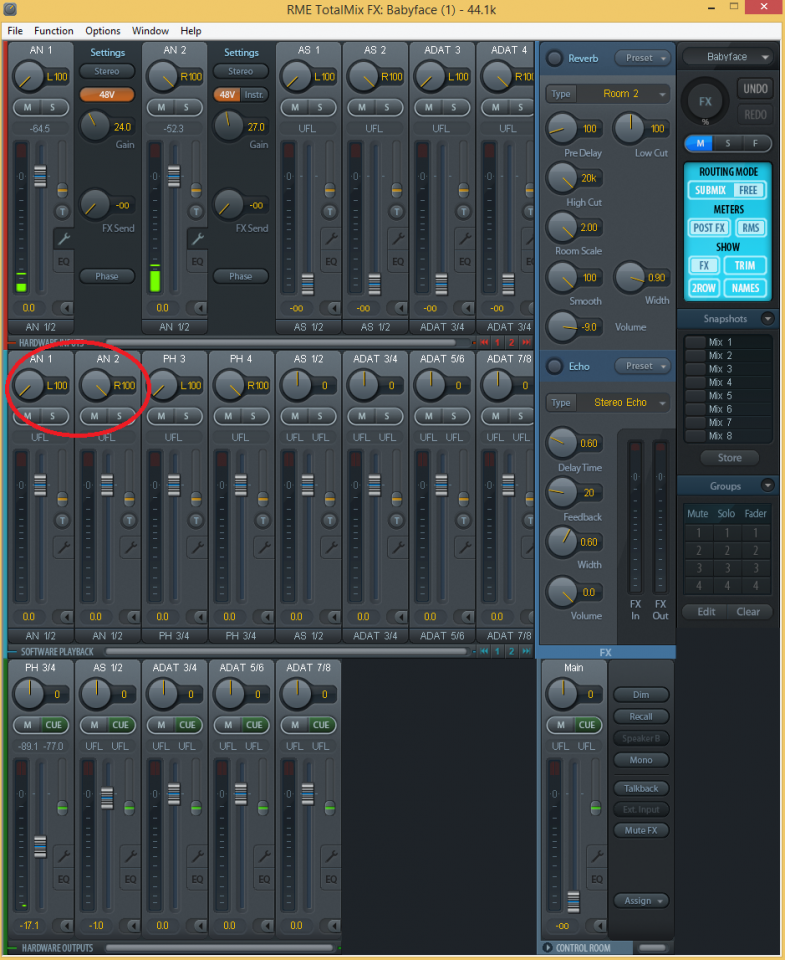This screenshot has width=785, height=960.
Task: Toggle 48V phantom power on AN 1 settings
Action: pos(107,95)
